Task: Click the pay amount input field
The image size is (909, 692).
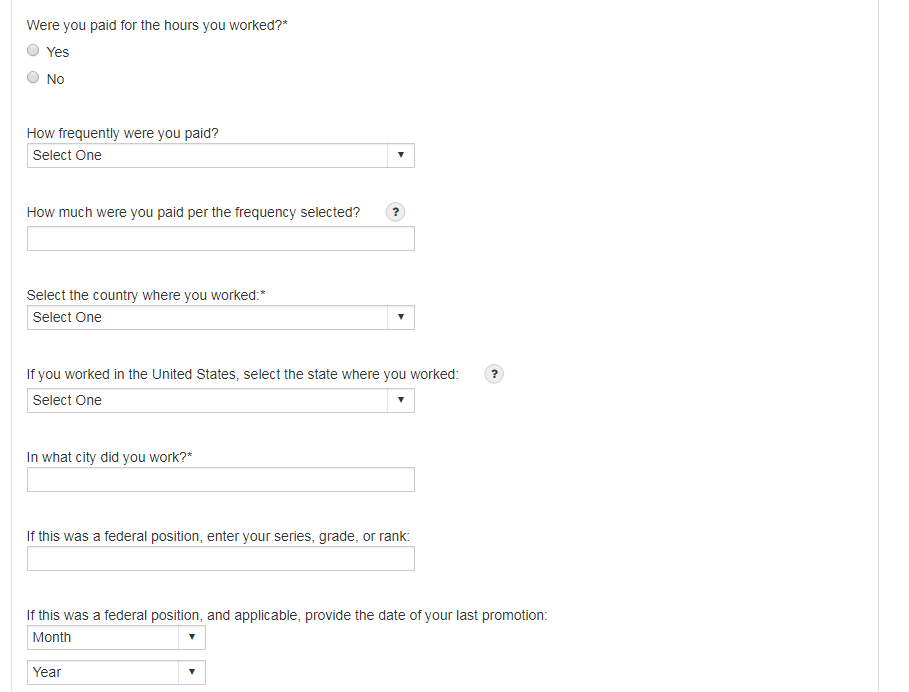Action: (x=220, y=239)
